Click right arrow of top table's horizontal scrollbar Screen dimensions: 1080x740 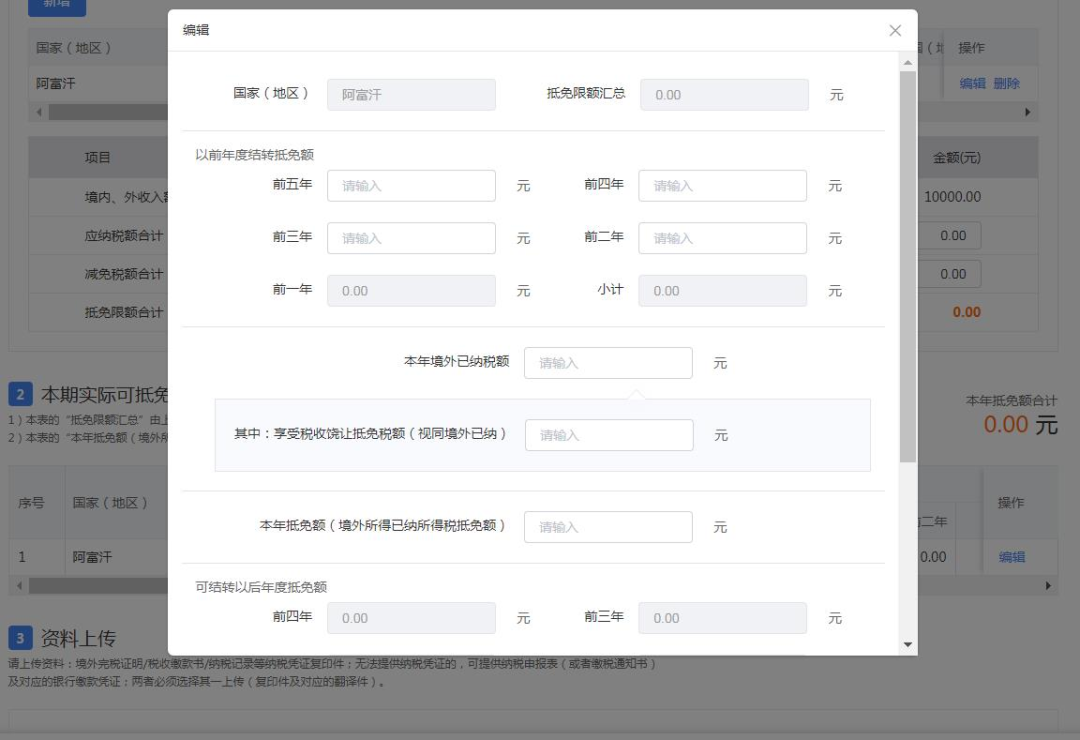click(x=1027, y=112)
